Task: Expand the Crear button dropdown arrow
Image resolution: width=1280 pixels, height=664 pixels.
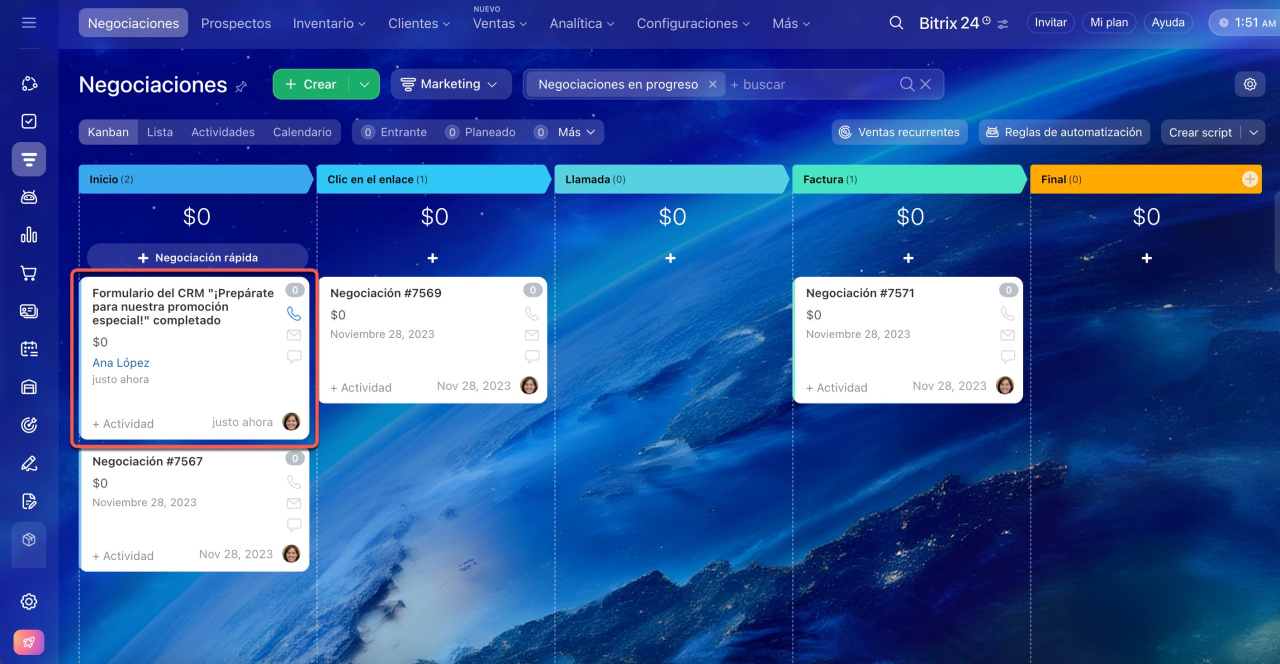Action: [365, 85]
